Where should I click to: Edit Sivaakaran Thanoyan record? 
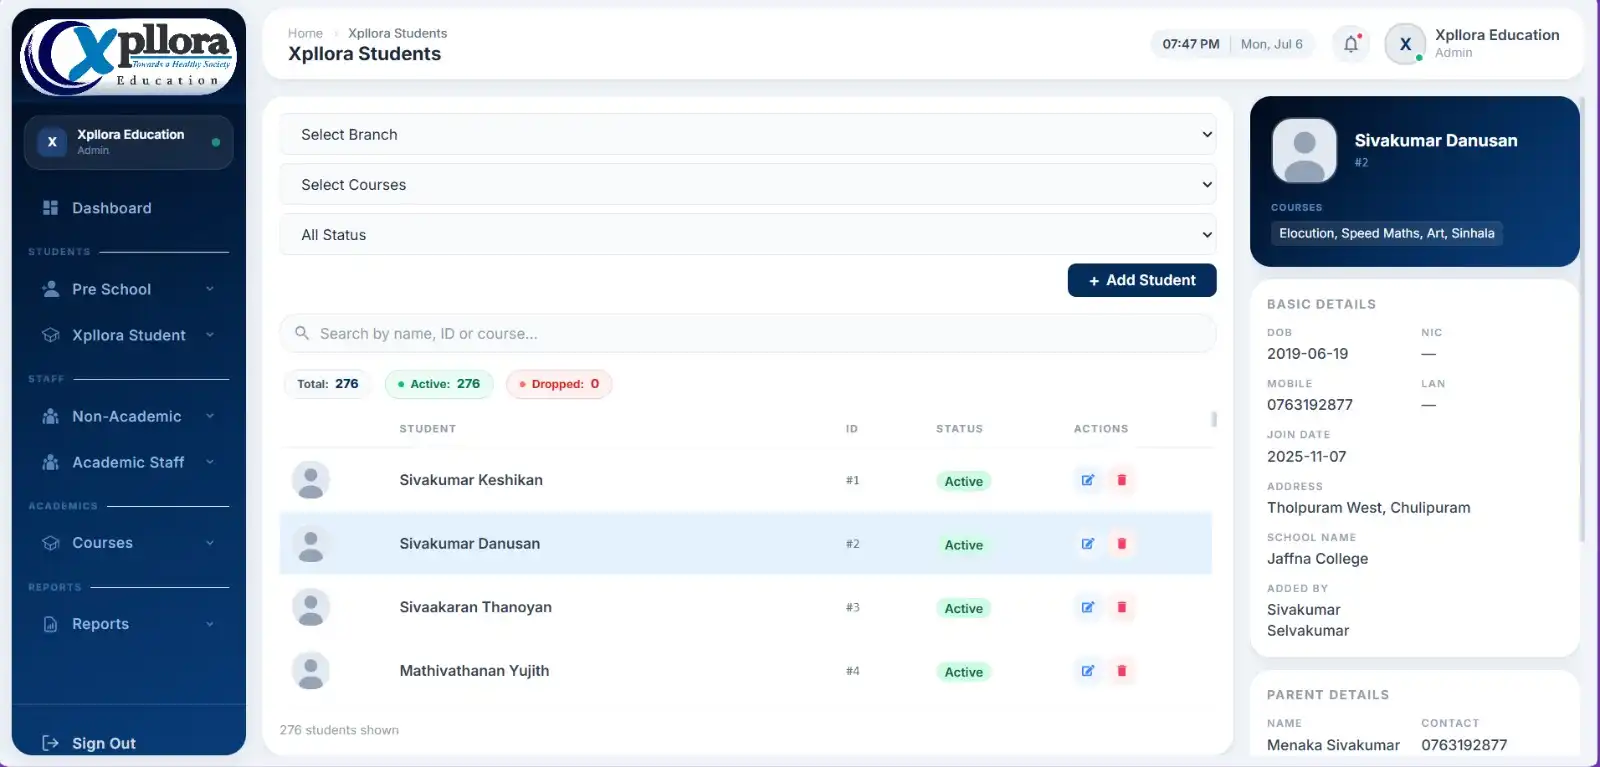(x=1088, y=607)
